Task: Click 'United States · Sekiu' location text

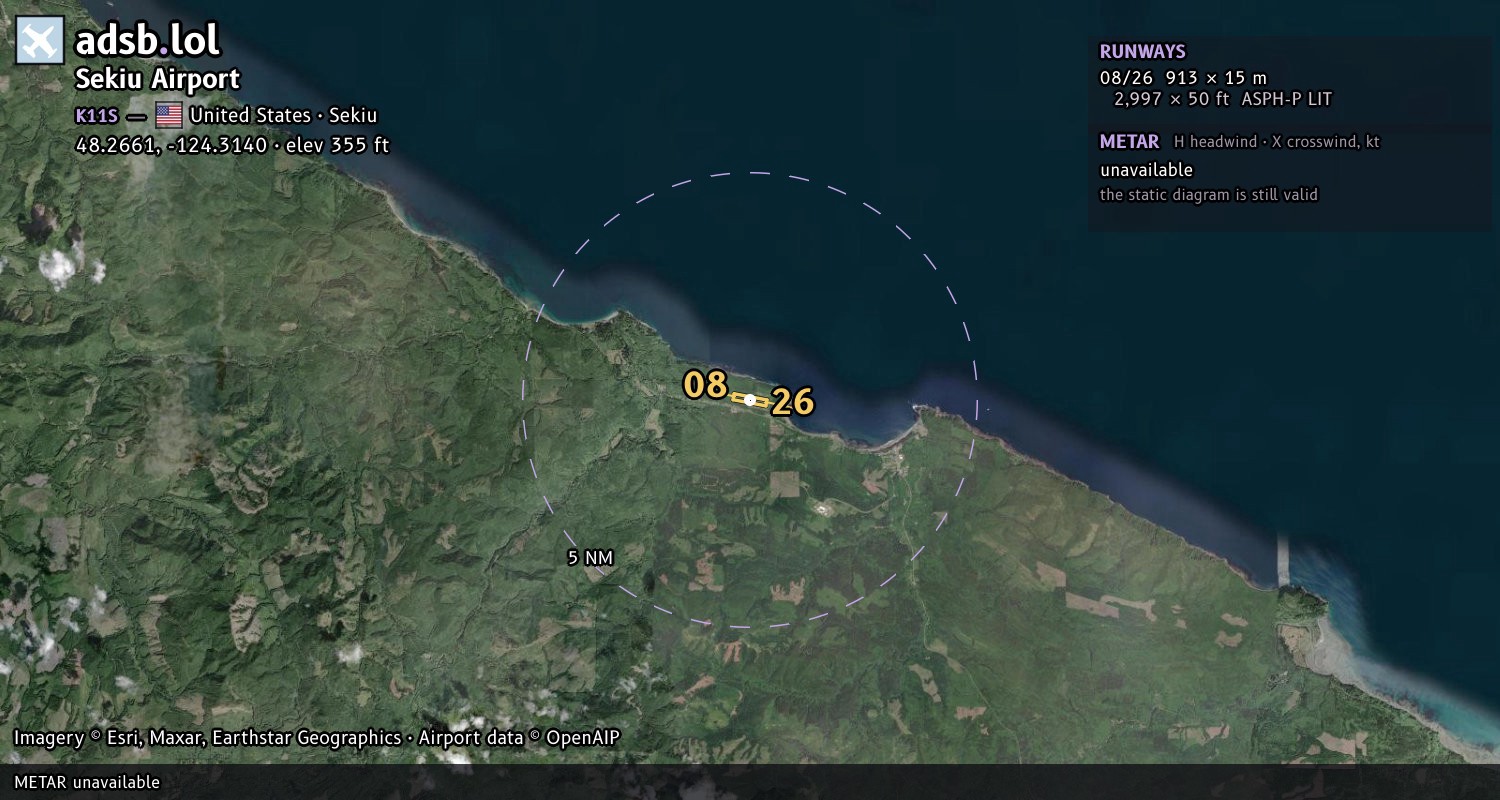Action: coord(283,115)
